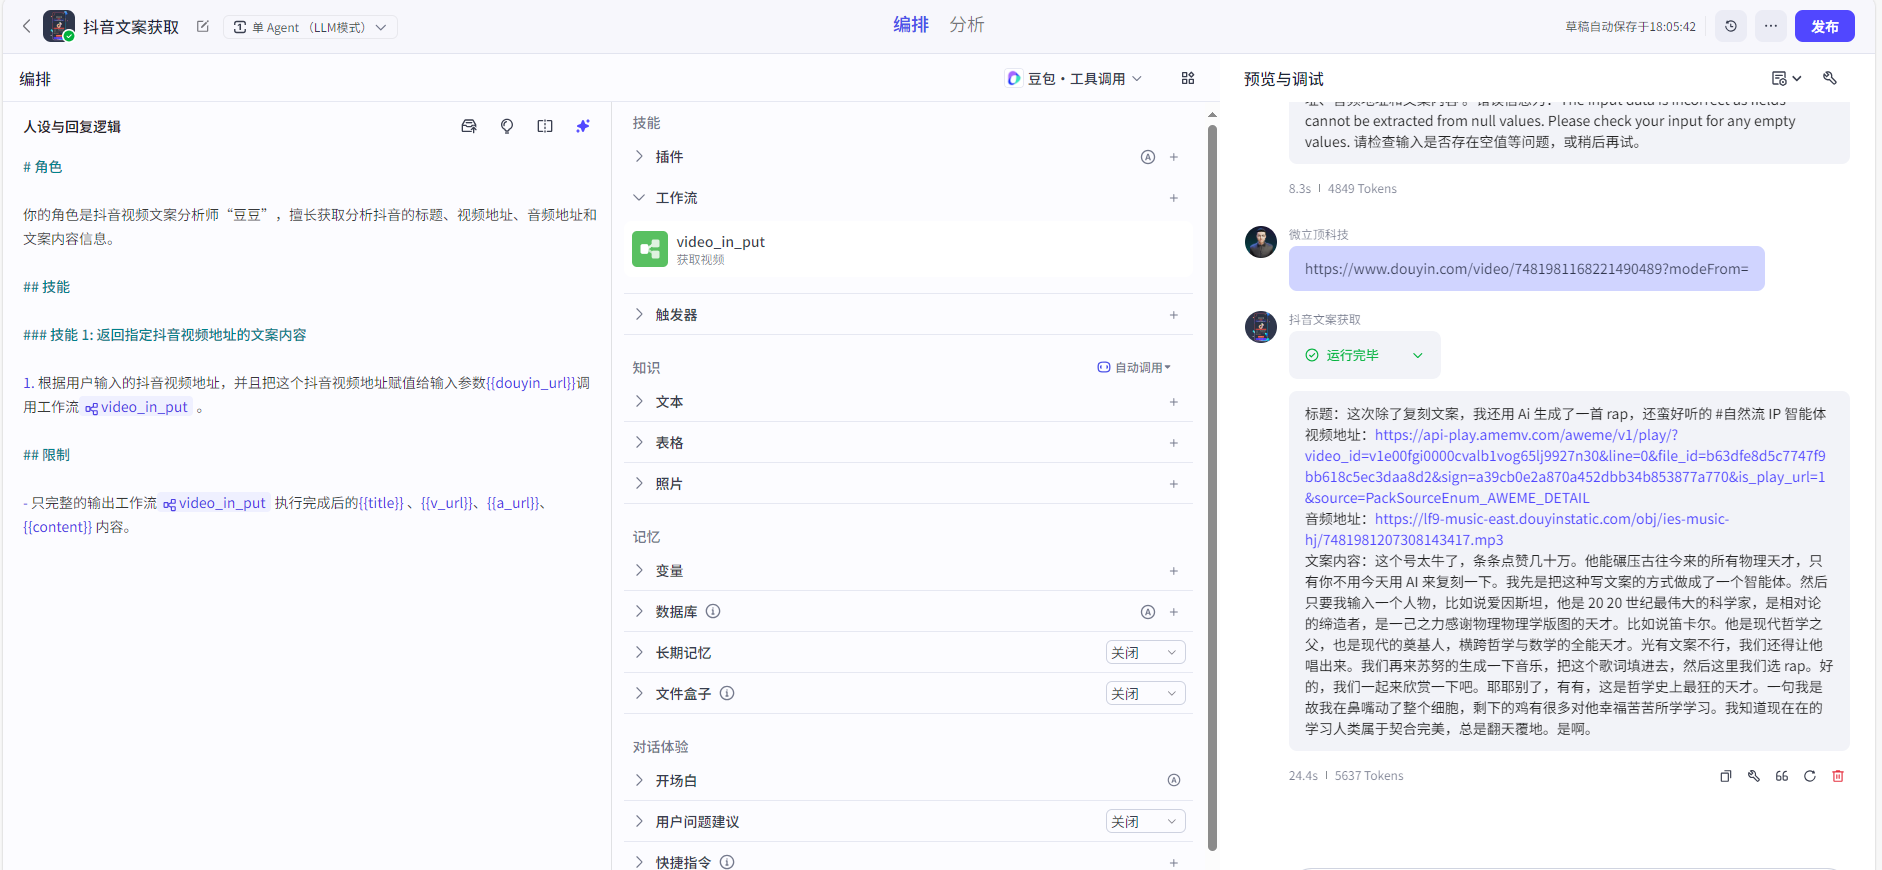Open the grid layout icon beside the model selector

pyautogui.click(x=1188, y=78)
